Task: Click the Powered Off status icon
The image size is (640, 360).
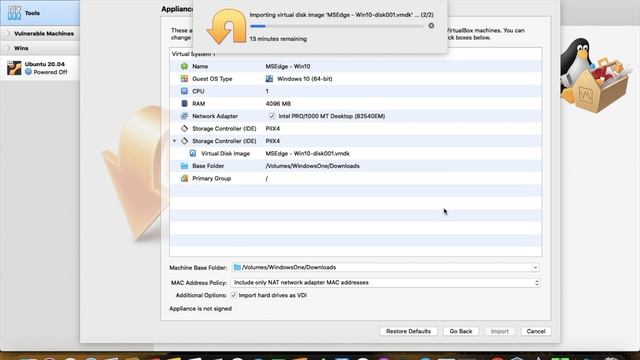Action: coord(28,72)
